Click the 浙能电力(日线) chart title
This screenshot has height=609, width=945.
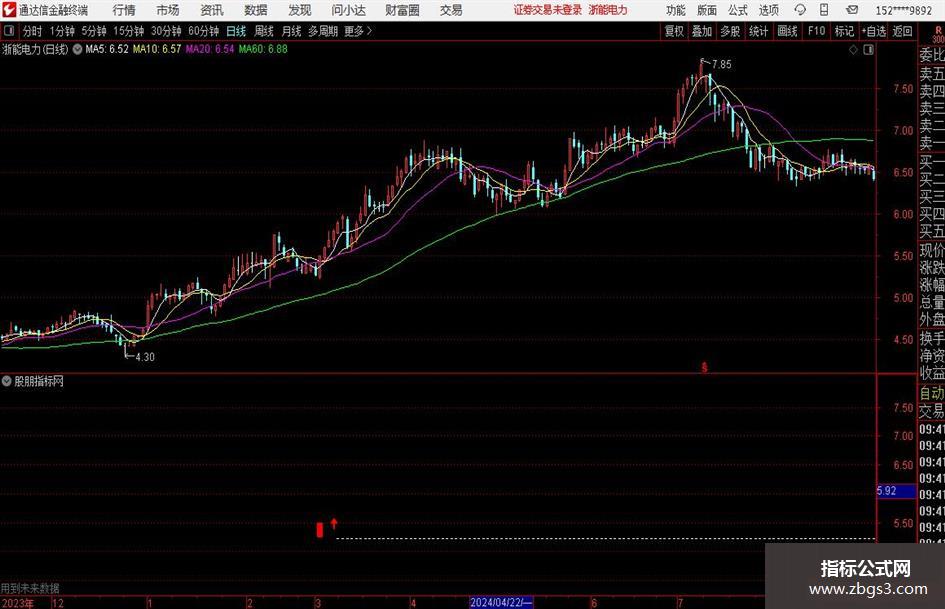pos(35,49)
